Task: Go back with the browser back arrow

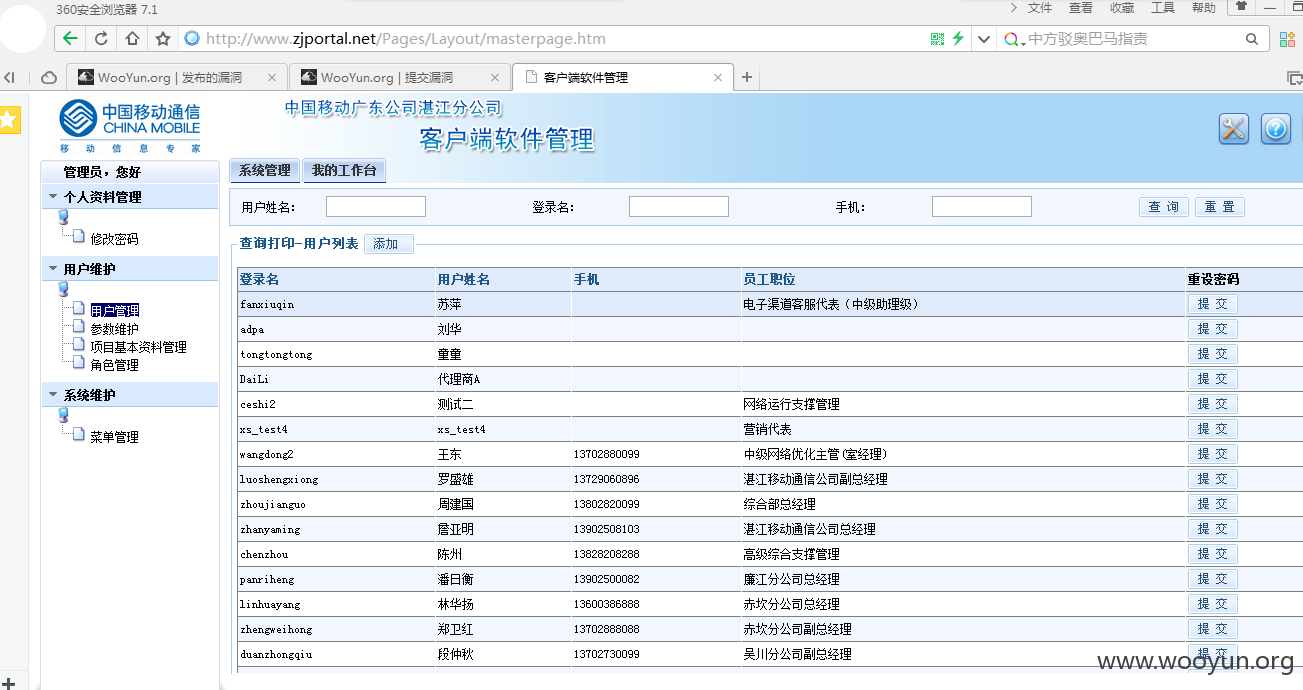Action: pos(69,39)
